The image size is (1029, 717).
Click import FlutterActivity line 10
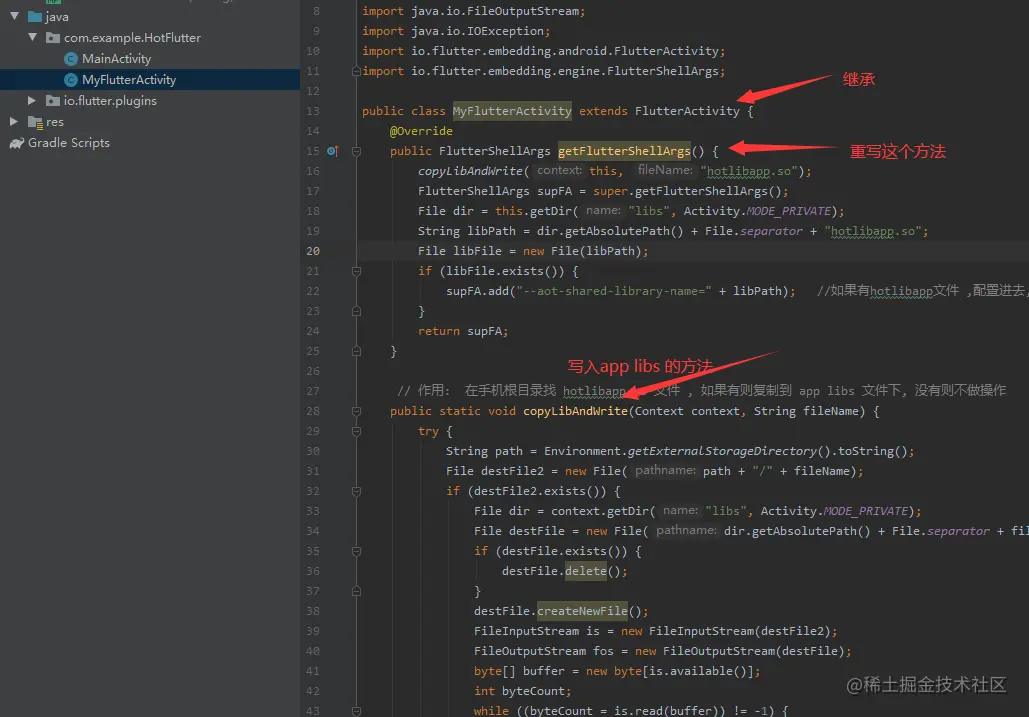tap(543, 51)
